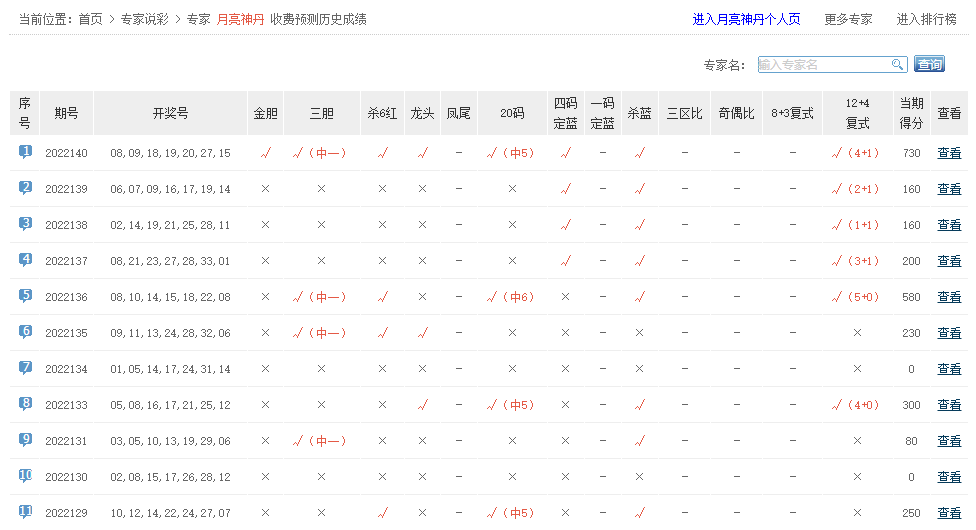
Task: Click row number 5 badge icon
Action: (25, 296)
